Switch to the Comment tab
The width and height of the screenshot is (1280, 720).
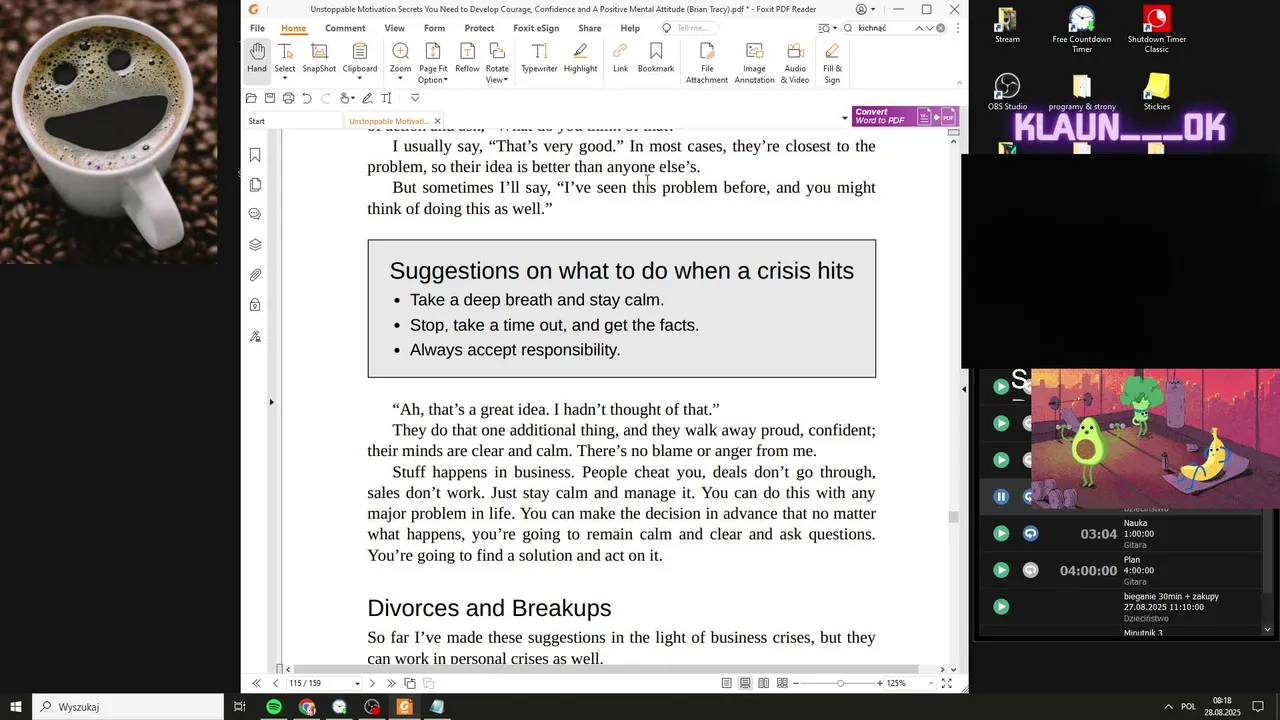coord(345,28)
